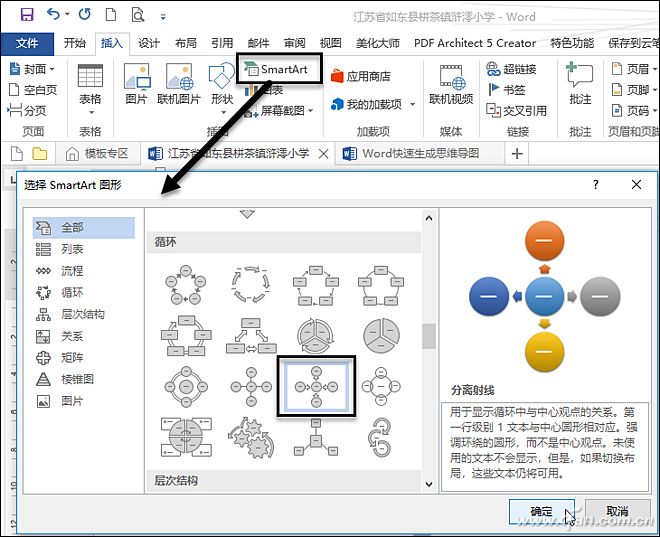Click the Undo arrow icon
Viewport: 660px width, 537px height.
(x=53, y=14)
